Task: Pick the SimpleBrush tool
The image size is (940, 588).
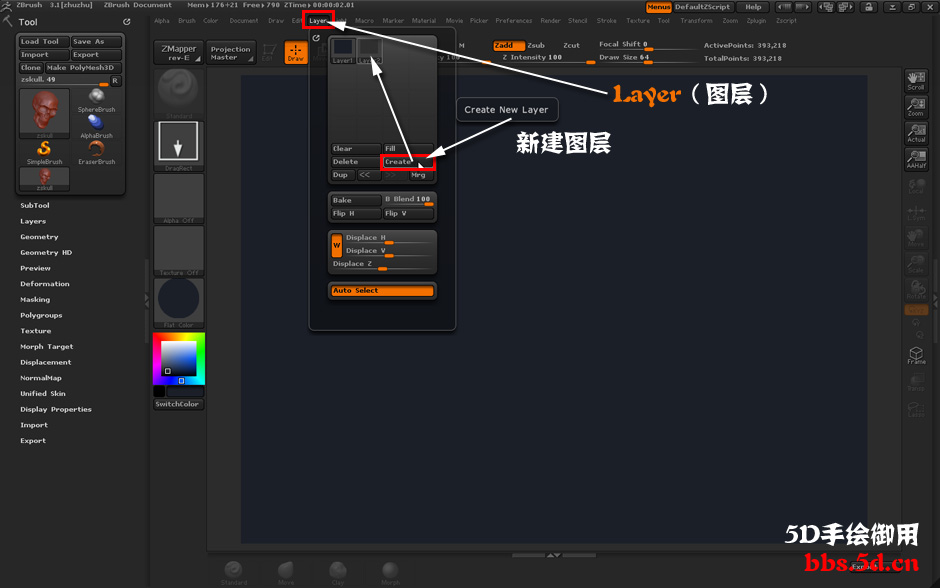Action: pyautogui.click(x=44, y=153)
